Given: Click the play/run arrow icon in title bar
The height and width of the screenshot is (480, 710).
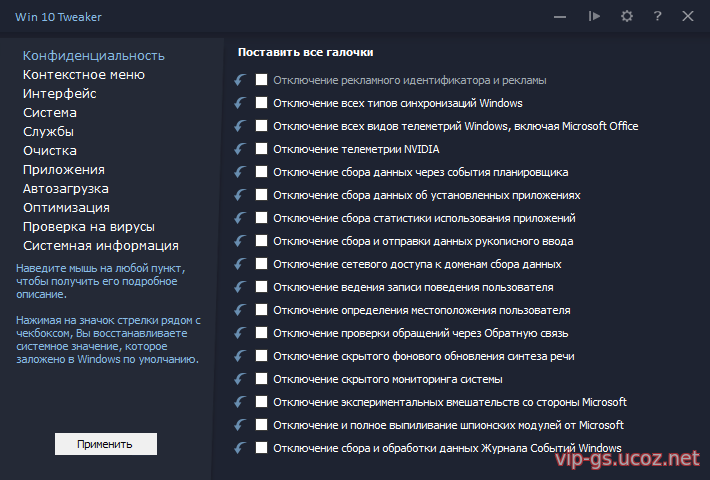Looking at the screenshot, I should [594, 16].
